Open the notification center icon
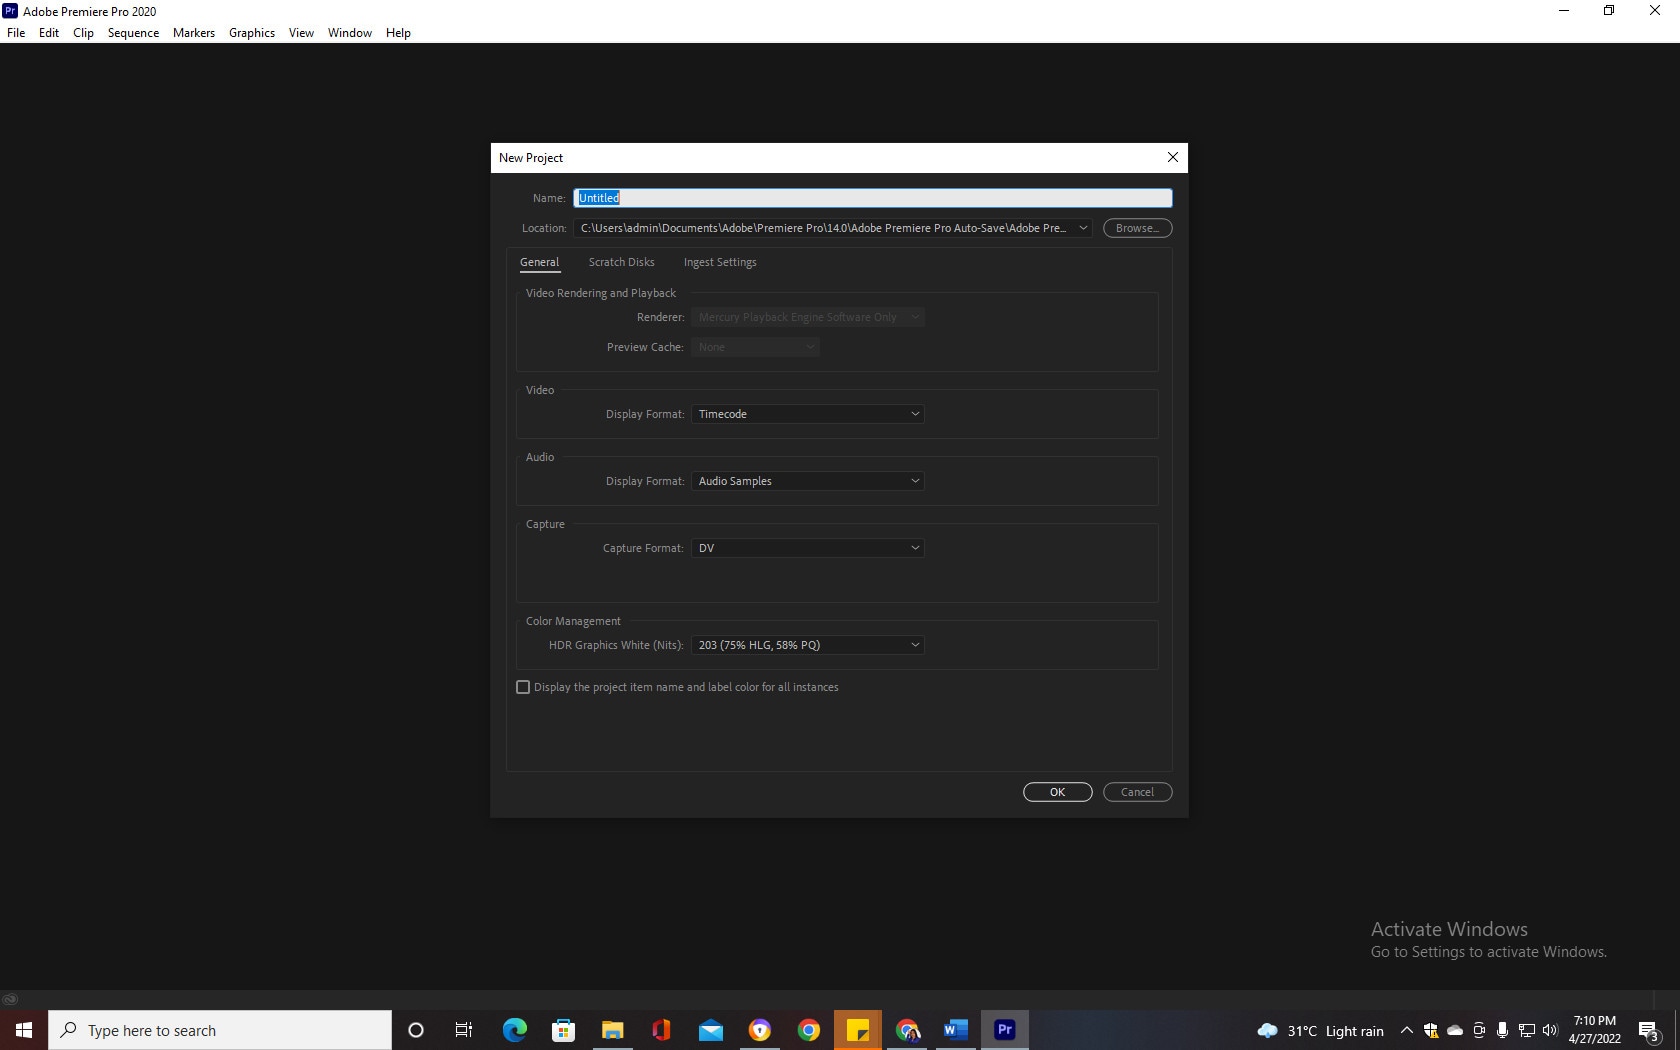This screenshot has width=1680, height=1050. coord(1649,1031)
